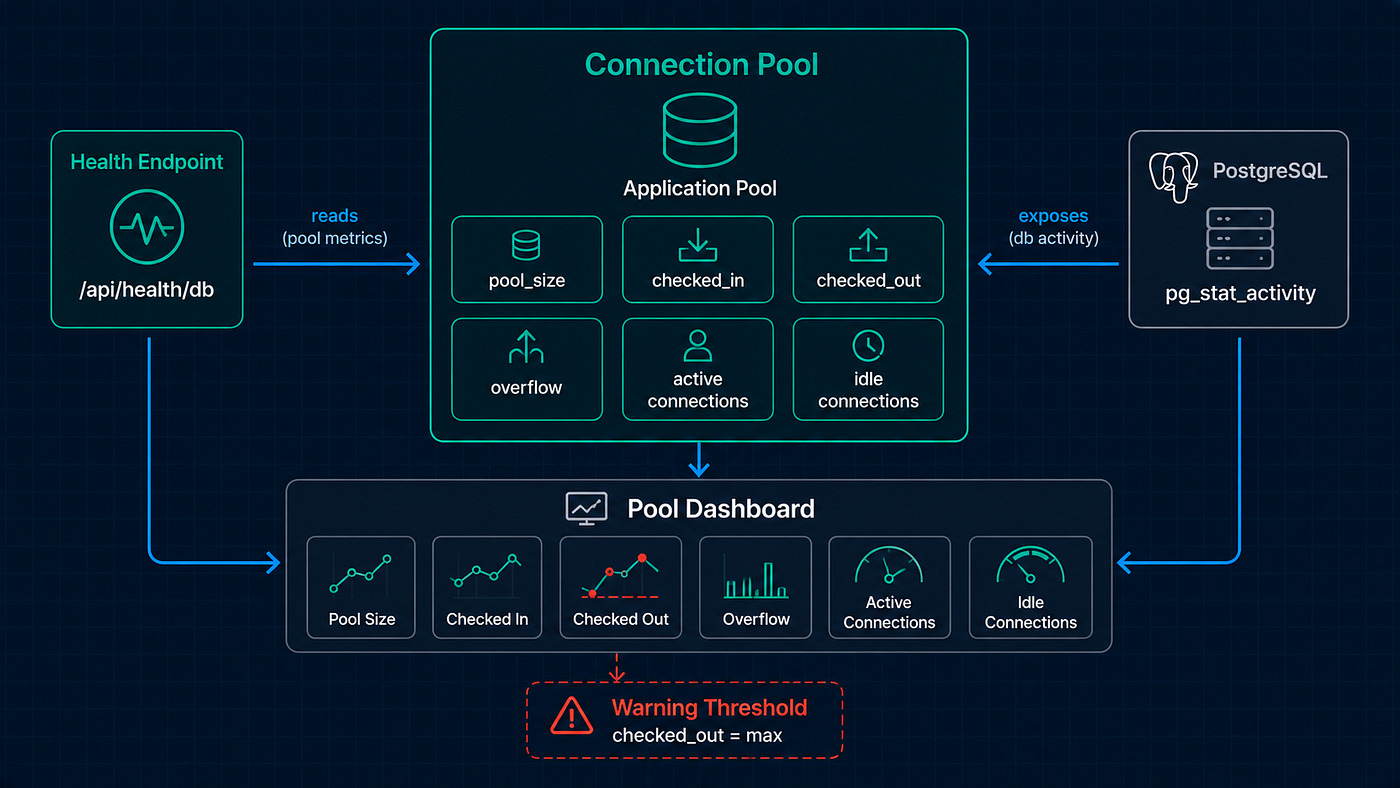Click the checked_out upload tray icon
1400x788 pixels.
(868, 245)
